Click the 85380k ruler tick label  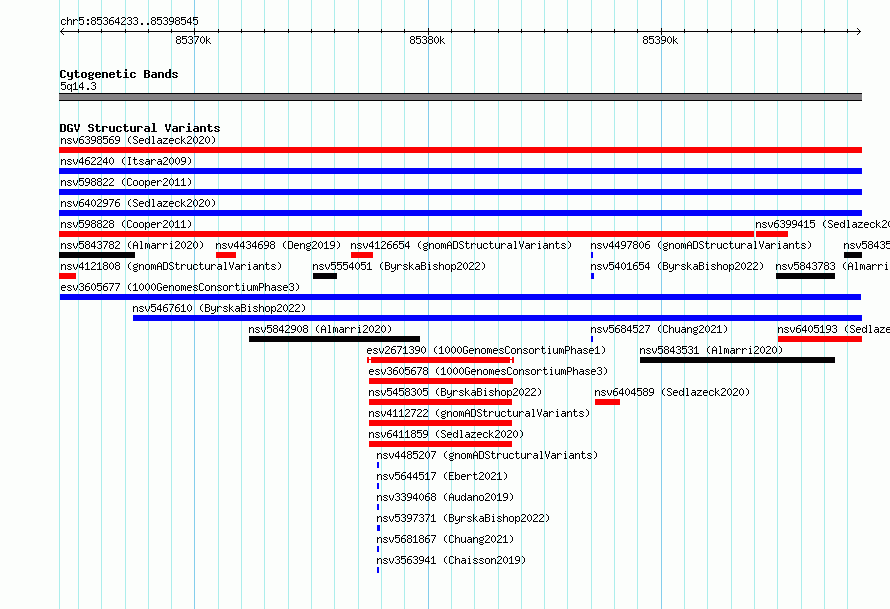(x=427, y=40)
